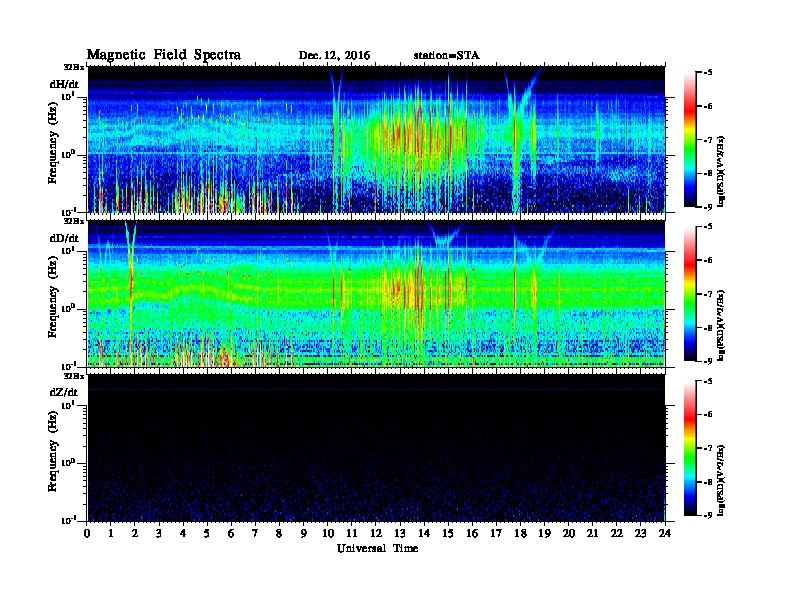Click the "dD/dt" panel label
Image resolution: width=792 pixels, height=612 pixels.
pyautogui.click(x=64, y=238)
